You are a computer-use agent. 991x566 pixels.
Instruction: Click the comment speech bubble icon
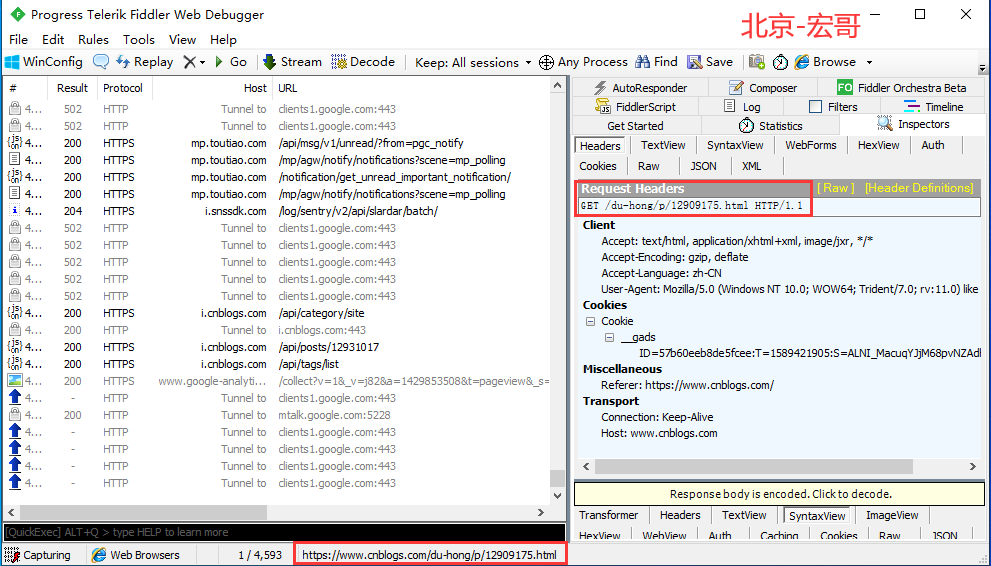point(100,62)
